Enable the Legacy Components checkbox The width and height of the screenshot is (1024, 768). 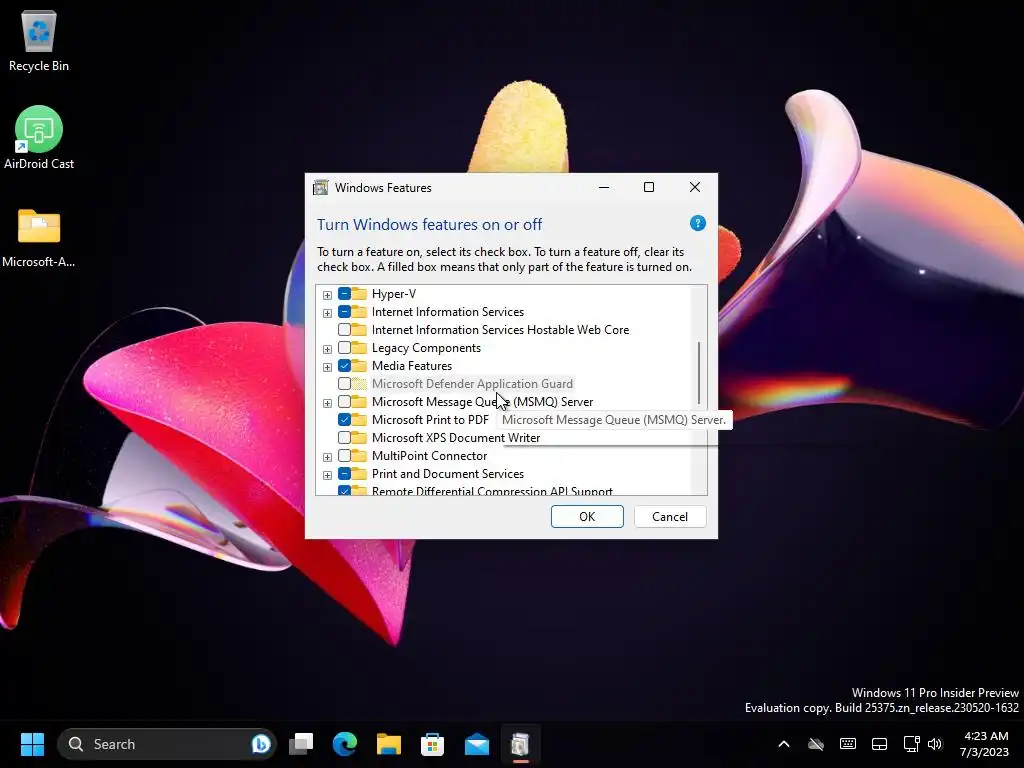point(344,347)
